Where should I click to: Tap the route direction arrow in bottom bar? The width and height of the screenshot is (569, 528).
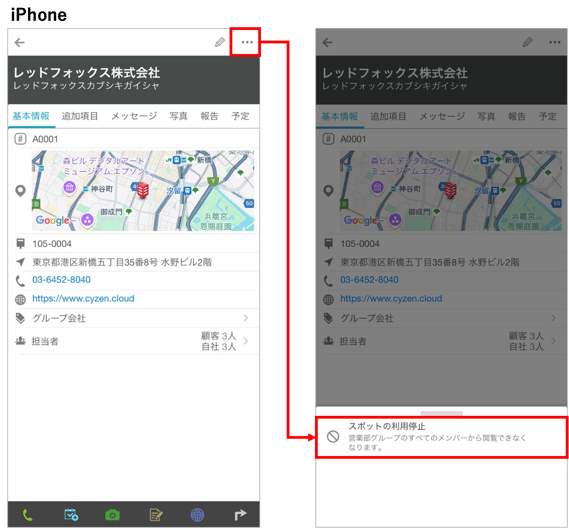[240, 514]
